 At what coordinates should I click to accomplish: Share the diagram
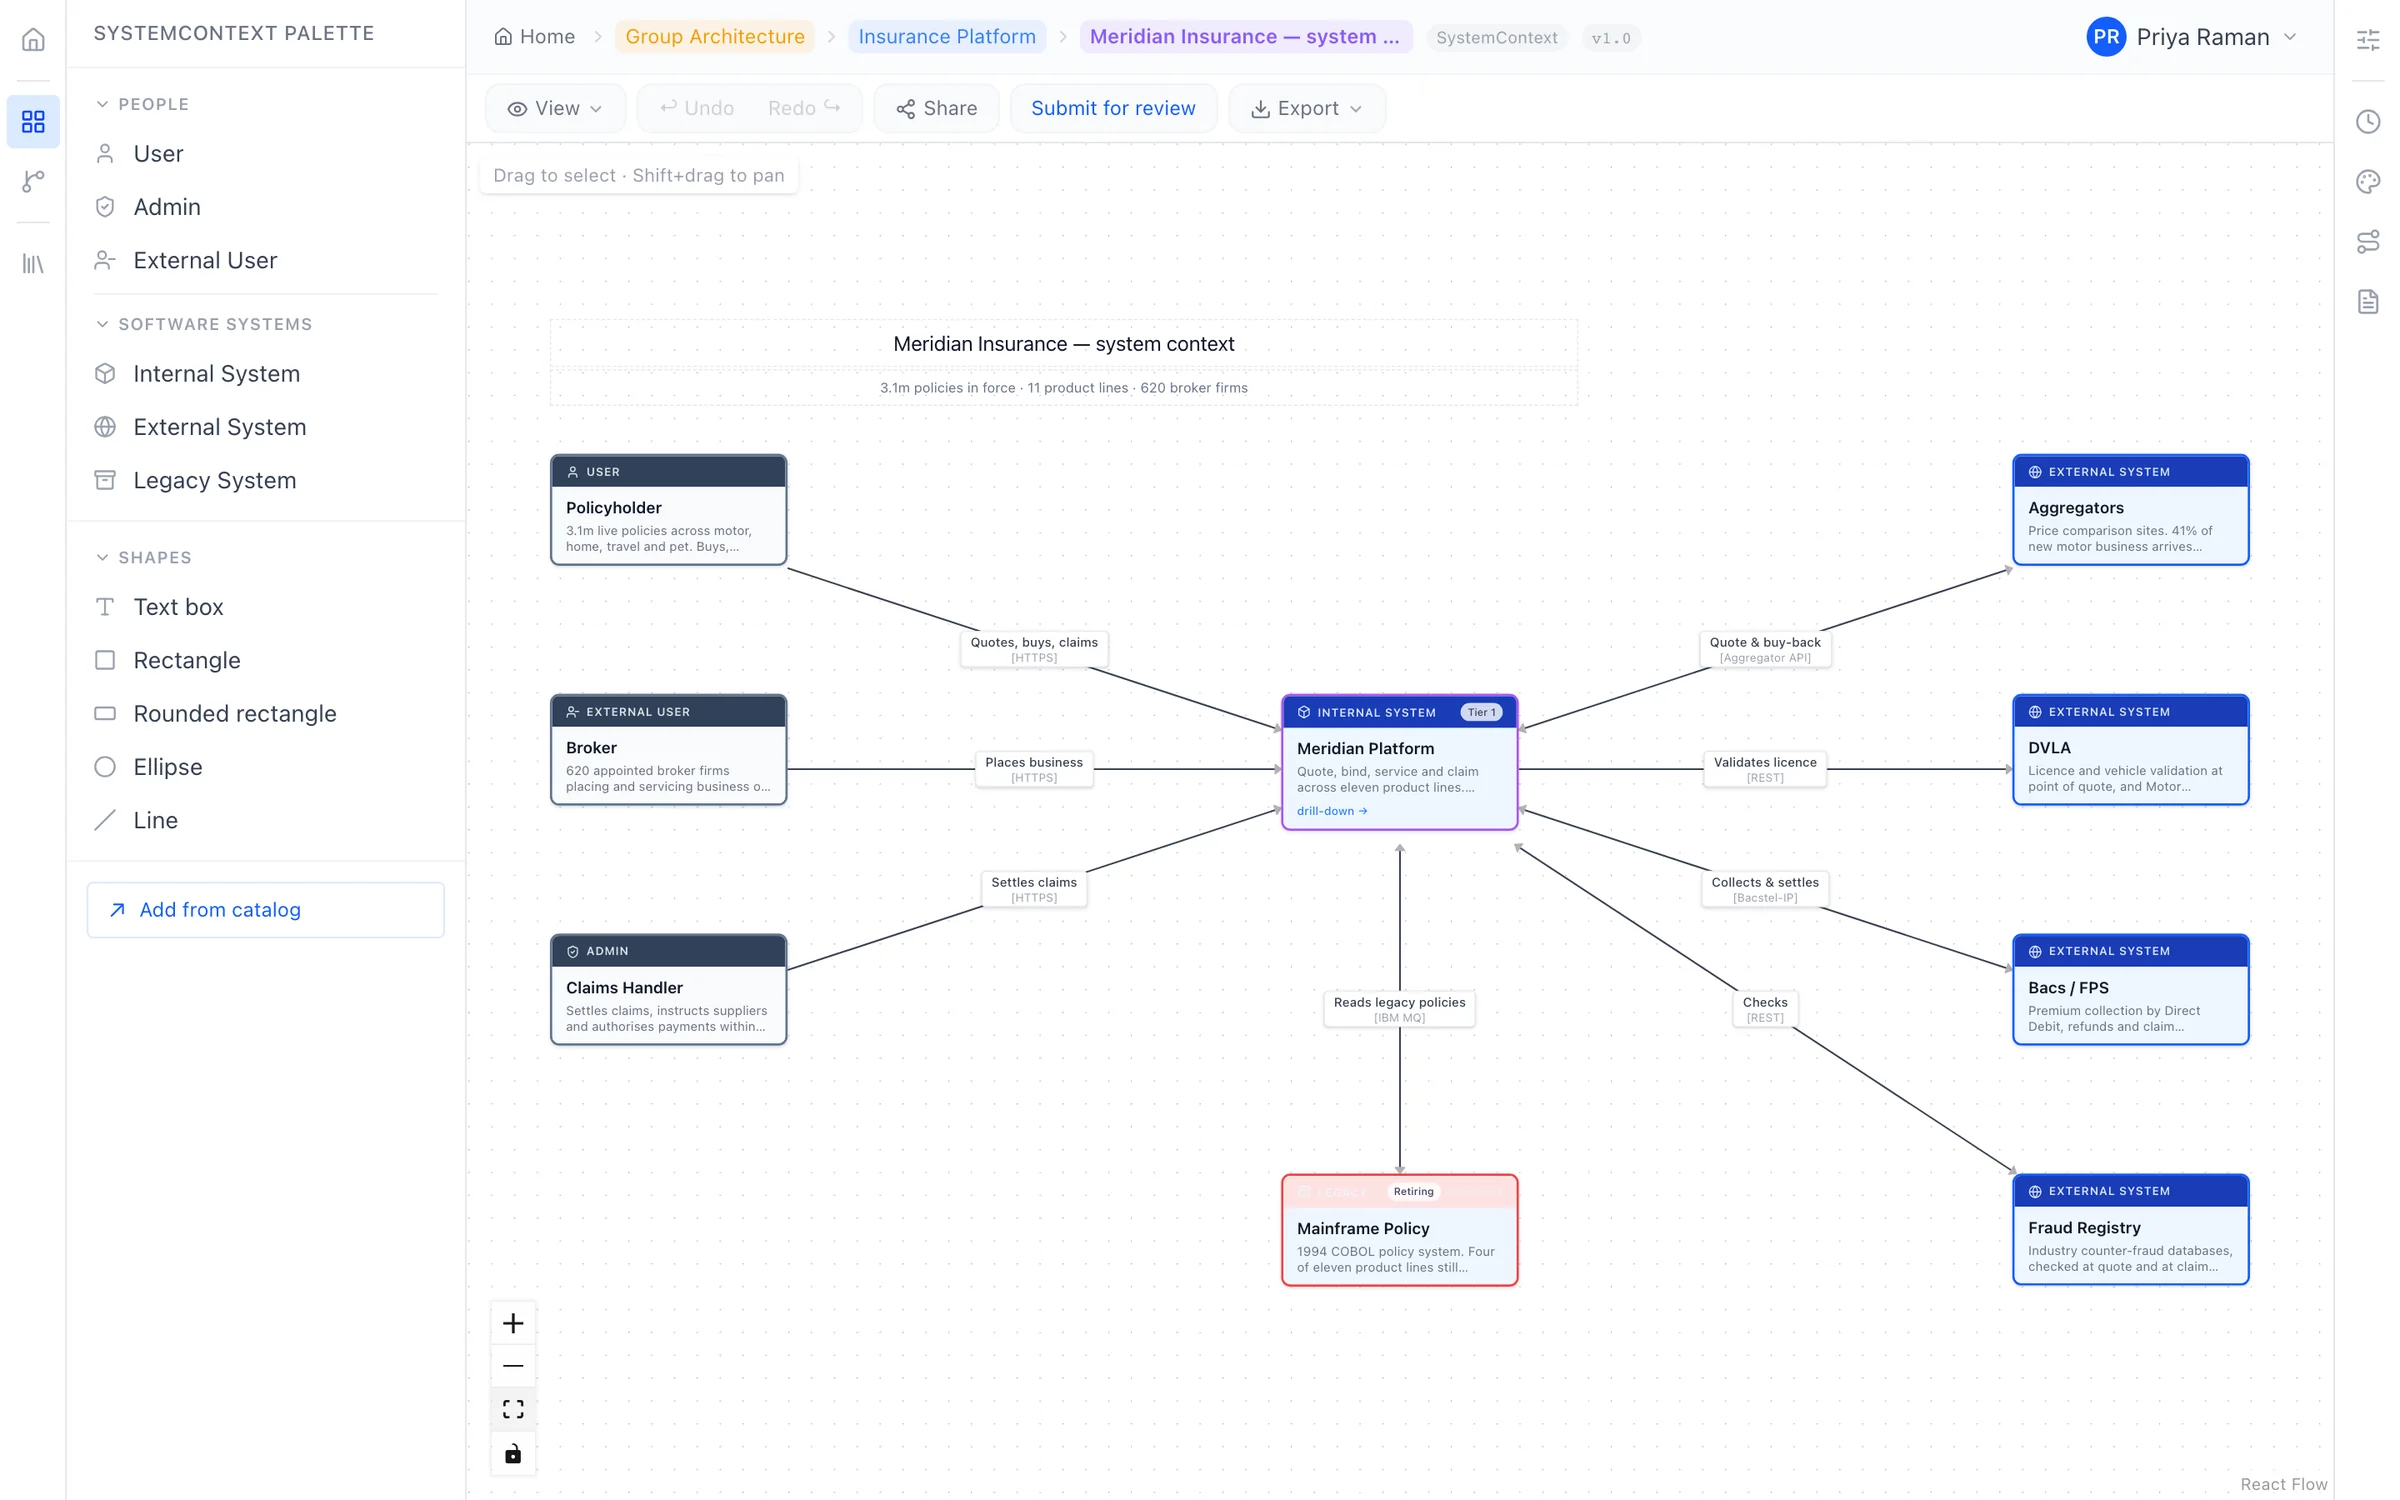click(936, 108)
